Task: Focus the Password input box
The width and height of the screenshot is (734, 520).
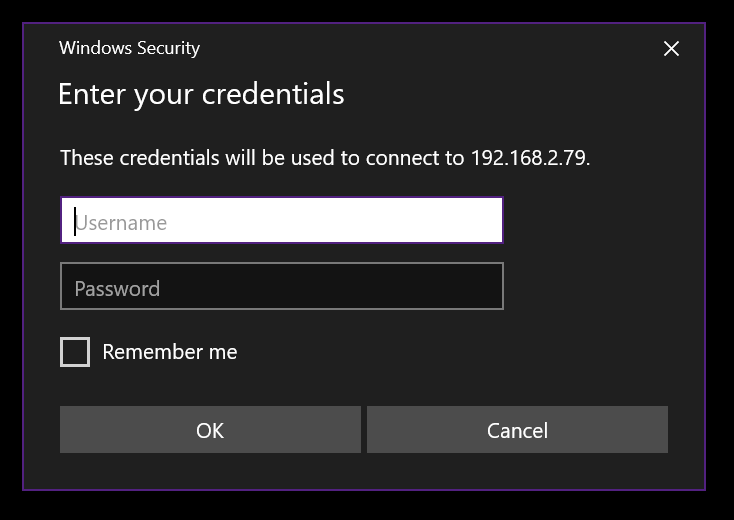Action: pyautogui.click(x=282, y=286)
